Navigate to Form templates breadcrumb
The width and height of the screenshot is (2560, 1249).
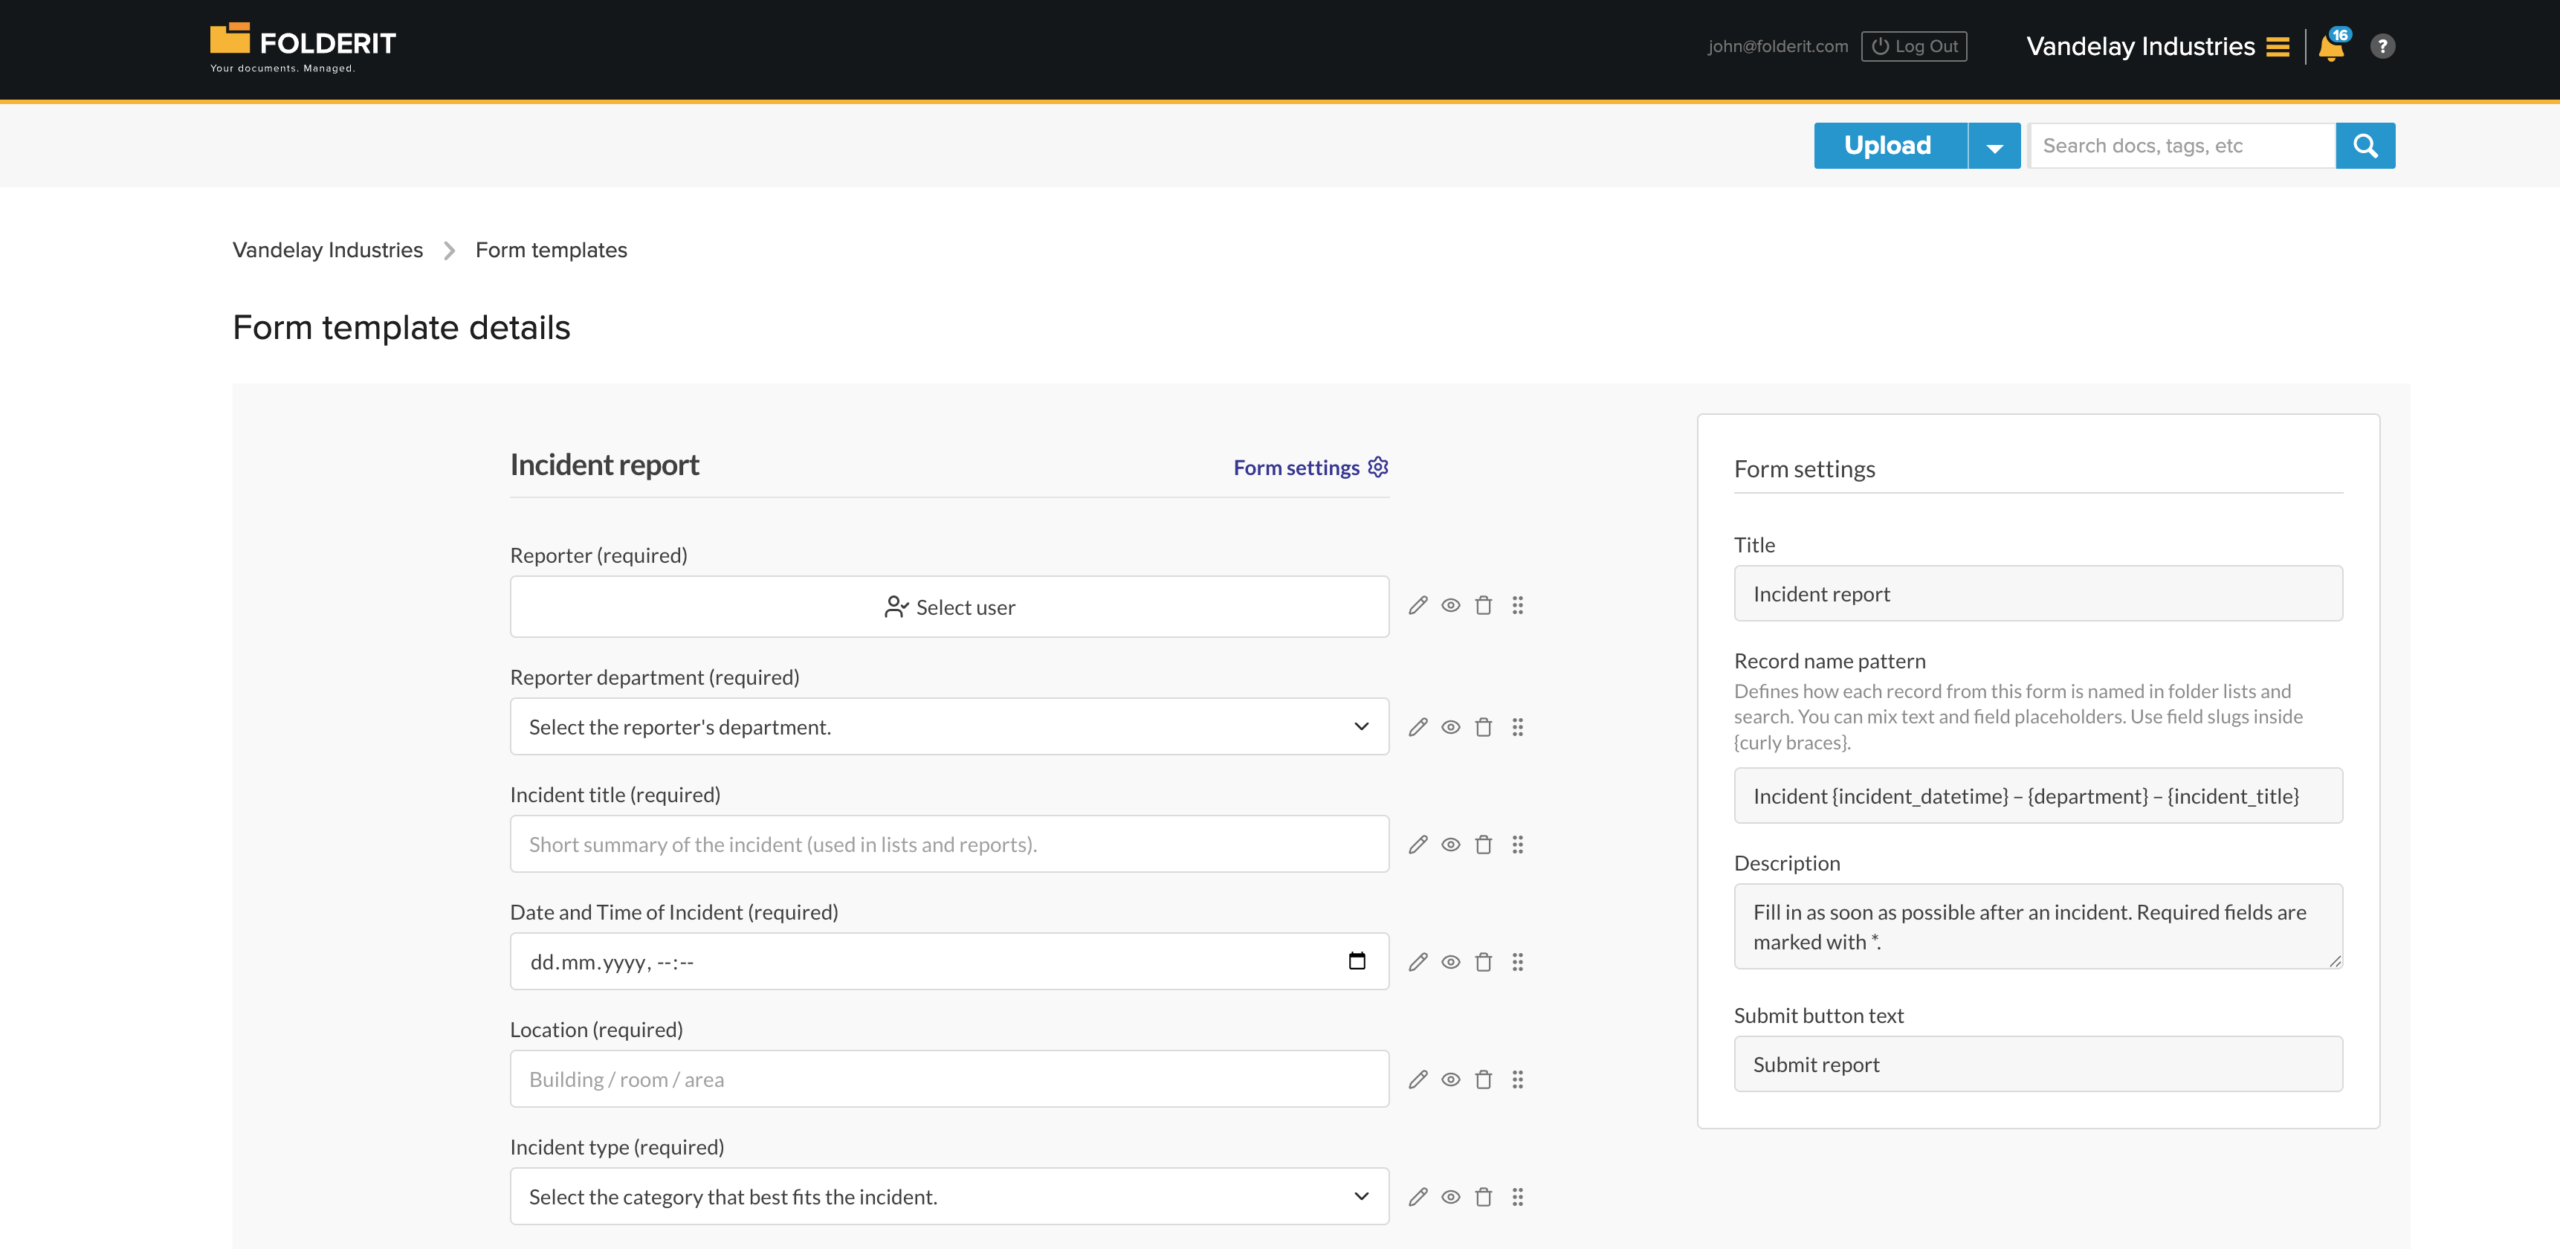coord(550,250)
